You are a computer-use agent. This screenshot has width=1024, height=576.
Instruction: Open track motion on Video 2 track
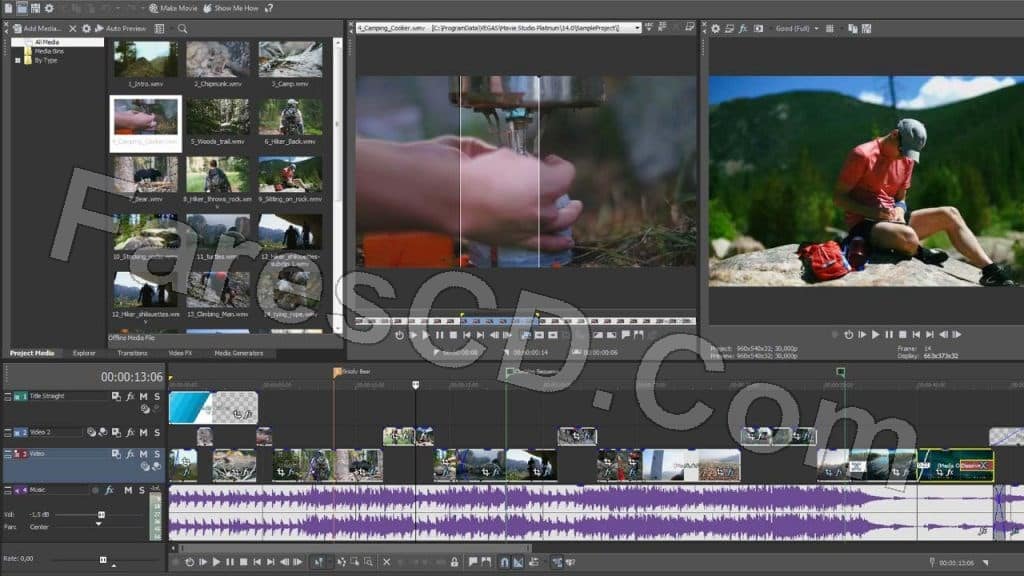point(116,432)
